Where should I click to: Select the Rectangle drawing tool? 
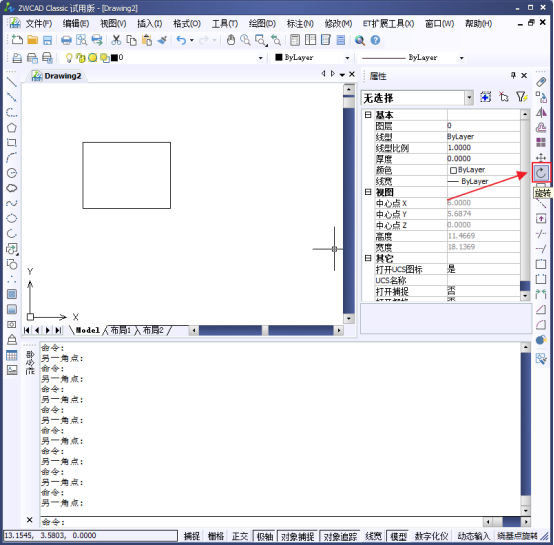click(x=12, y=143)
